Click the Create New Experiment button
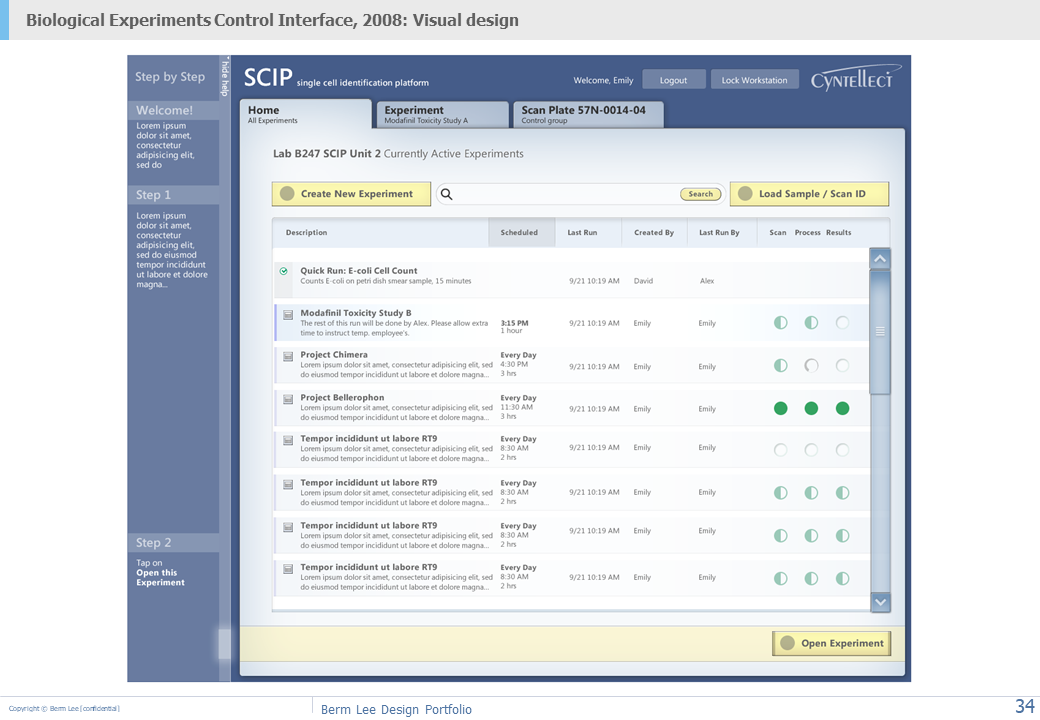Image resolution: width=1040 pixels, height=720 pixels. click(x=352, y=194)
